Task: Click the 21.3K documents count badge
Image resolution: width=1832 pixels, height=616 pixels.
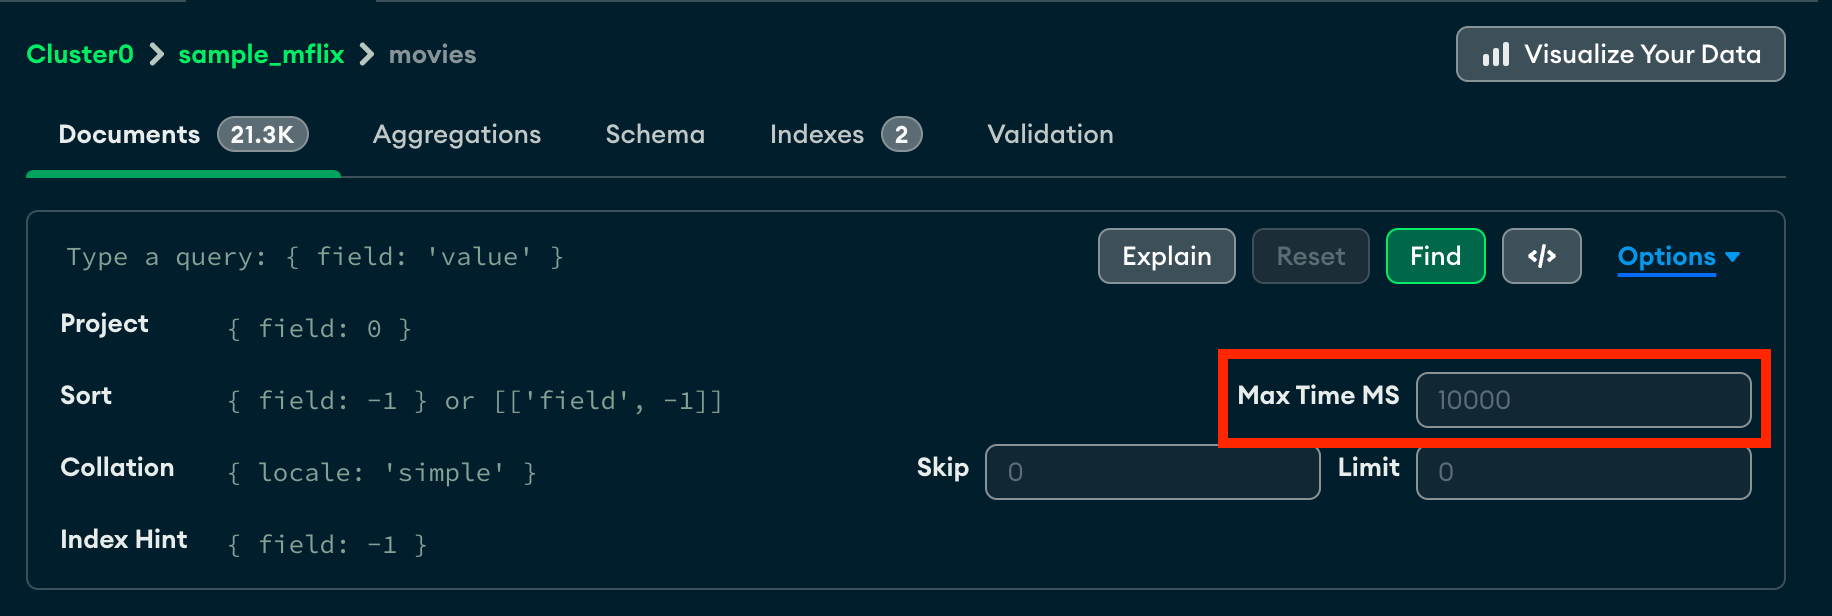Action: [x=262, y=134]
